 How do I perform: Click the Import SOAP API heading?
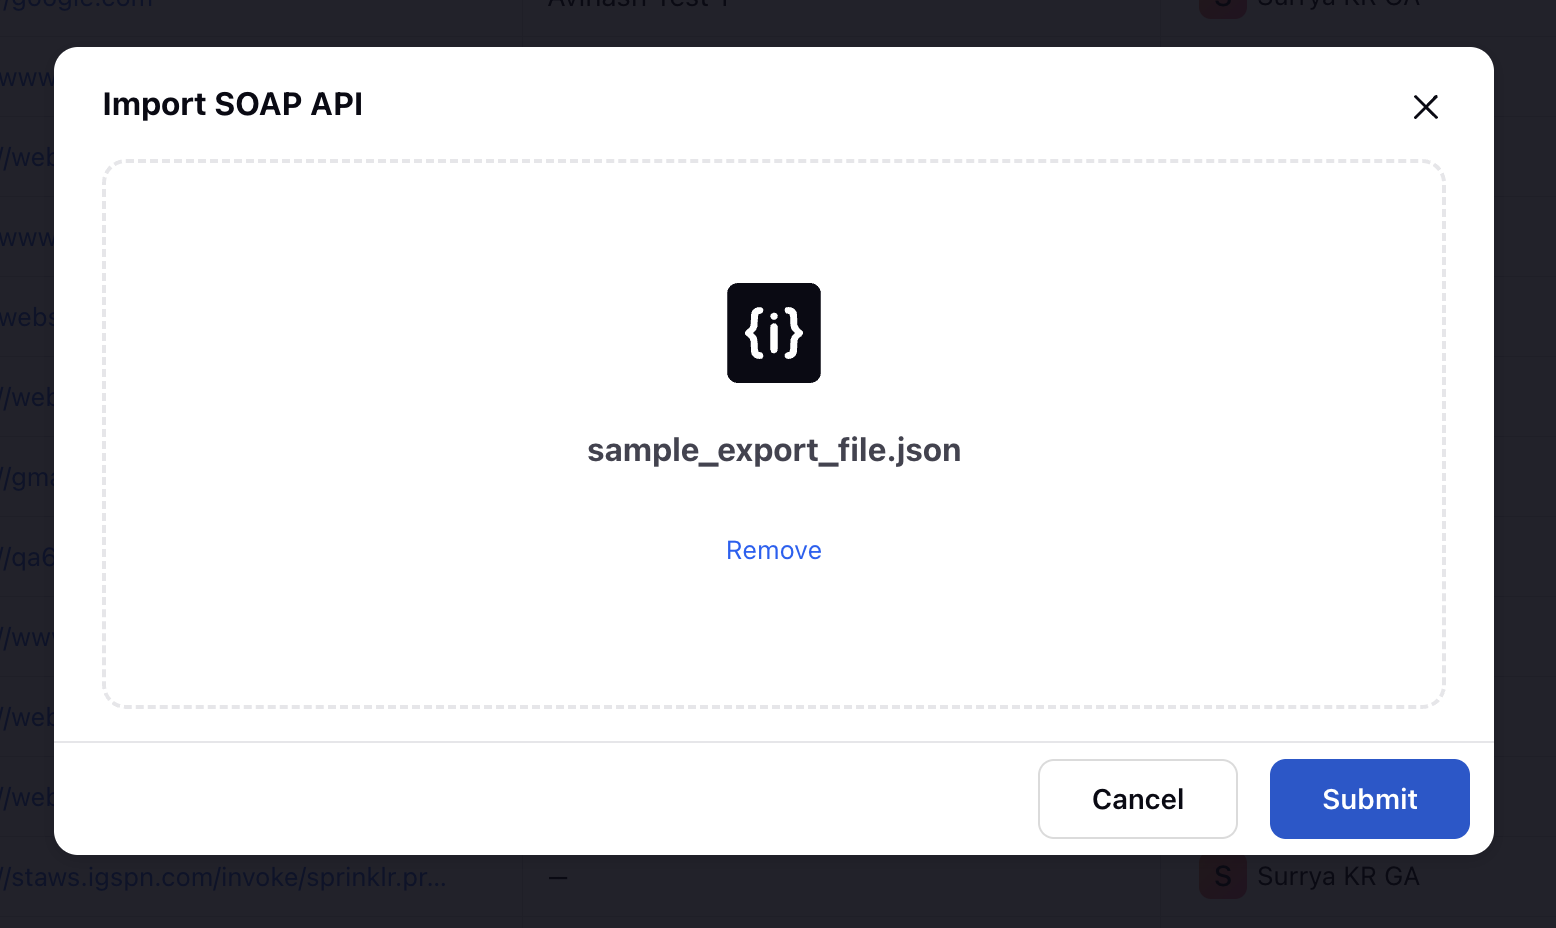click(x=232, y=104)
